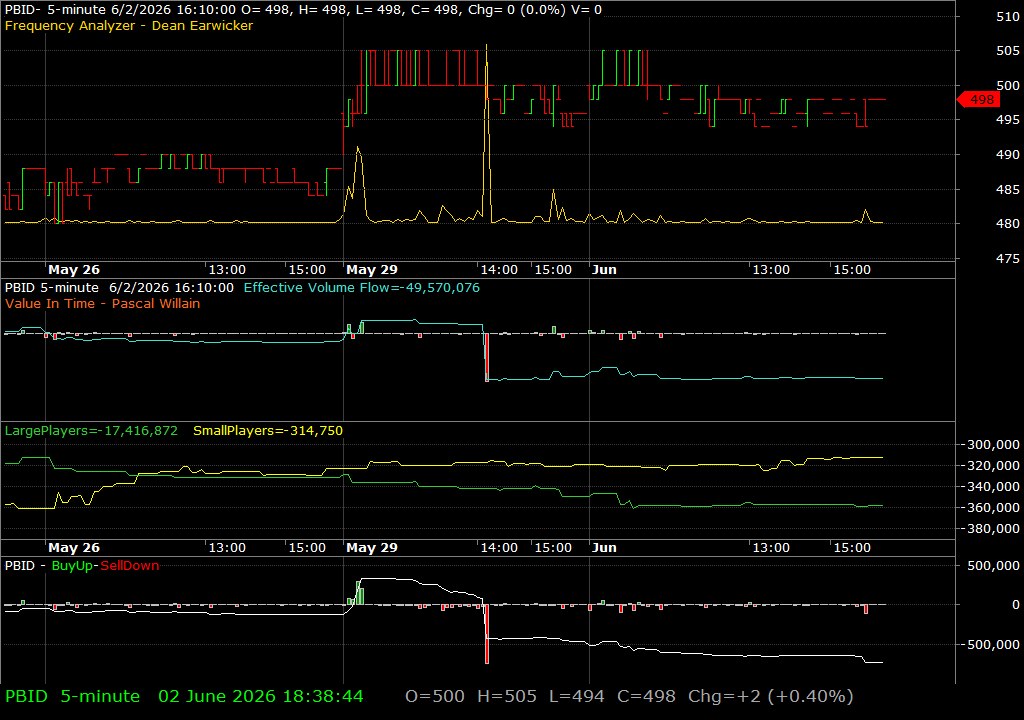Select the Frequency Analyzer - Dean Earwicker label
Screen dimensions: 1024x720
point(129,26)
